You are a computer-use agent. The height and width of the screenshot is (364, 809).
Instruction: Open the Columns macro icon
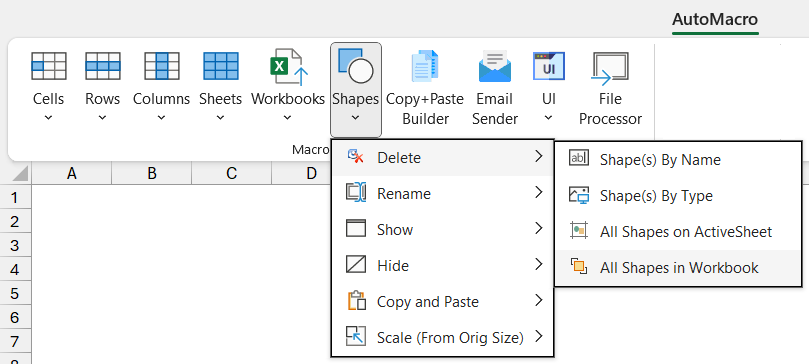[x=161, y=65]
